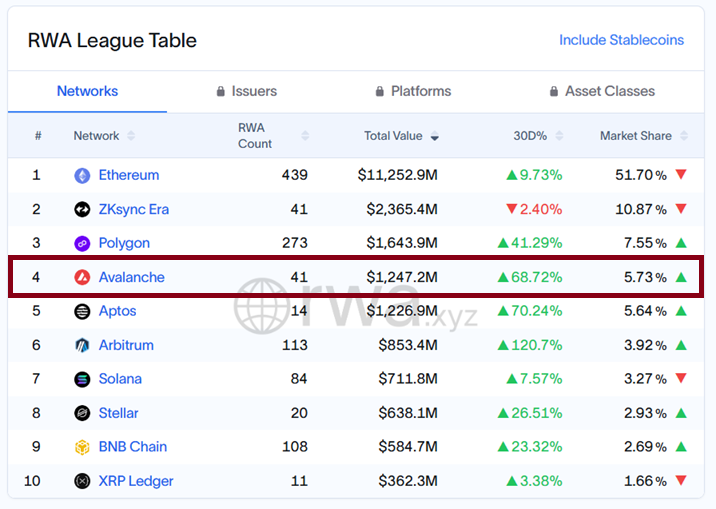
Task: Open the Stellar network link
Action: pyautogui.click(x=118, y=413)
